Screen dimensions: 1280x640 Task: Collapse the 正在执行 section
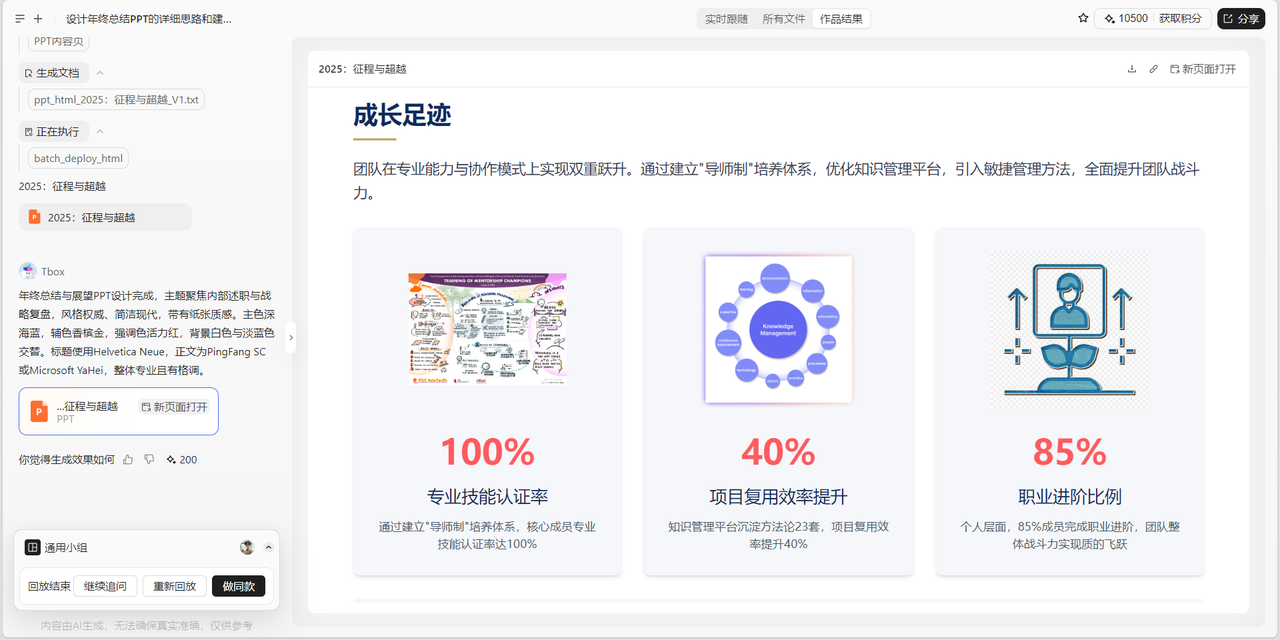tap(100, 132)
